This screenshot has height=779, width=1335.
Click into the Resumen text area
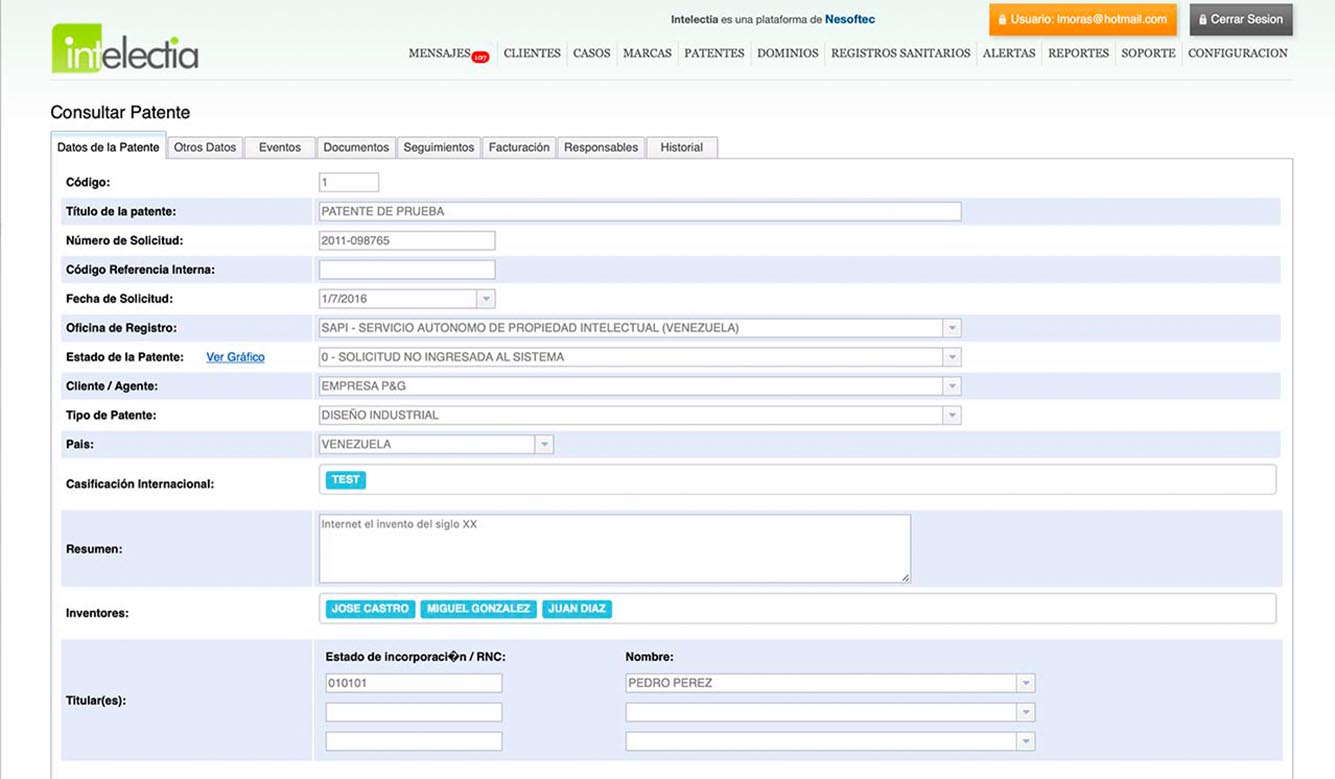[x=614, y=548]
